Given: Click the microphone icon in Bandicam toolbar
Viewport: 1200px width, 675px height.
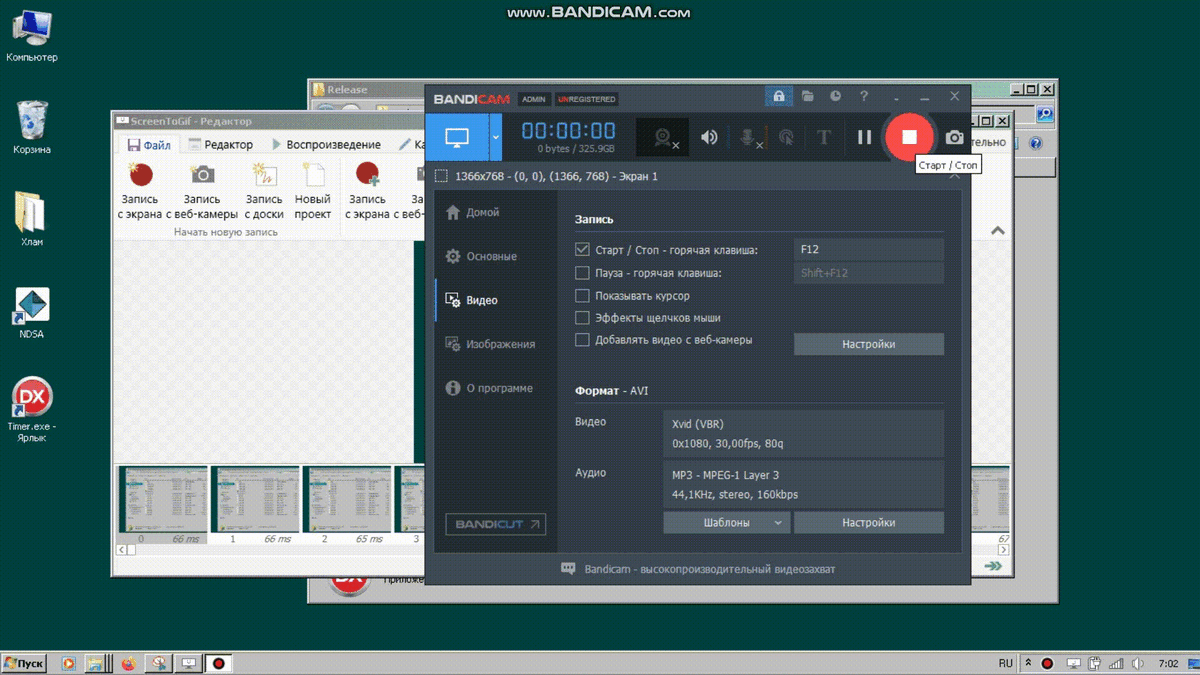Looking at the screenshot, I should pos(747,136).
